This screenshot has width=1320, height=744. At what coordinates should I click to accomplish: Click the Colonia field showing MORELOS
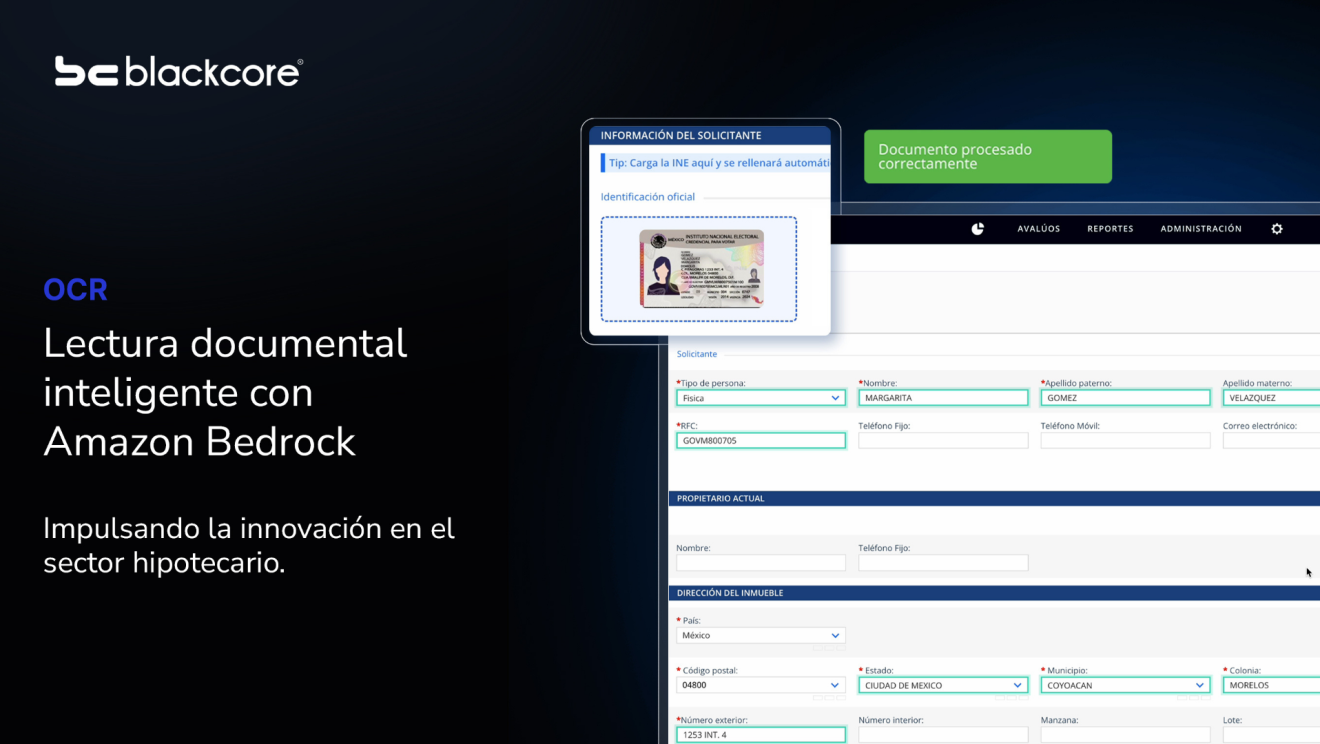1271,685
